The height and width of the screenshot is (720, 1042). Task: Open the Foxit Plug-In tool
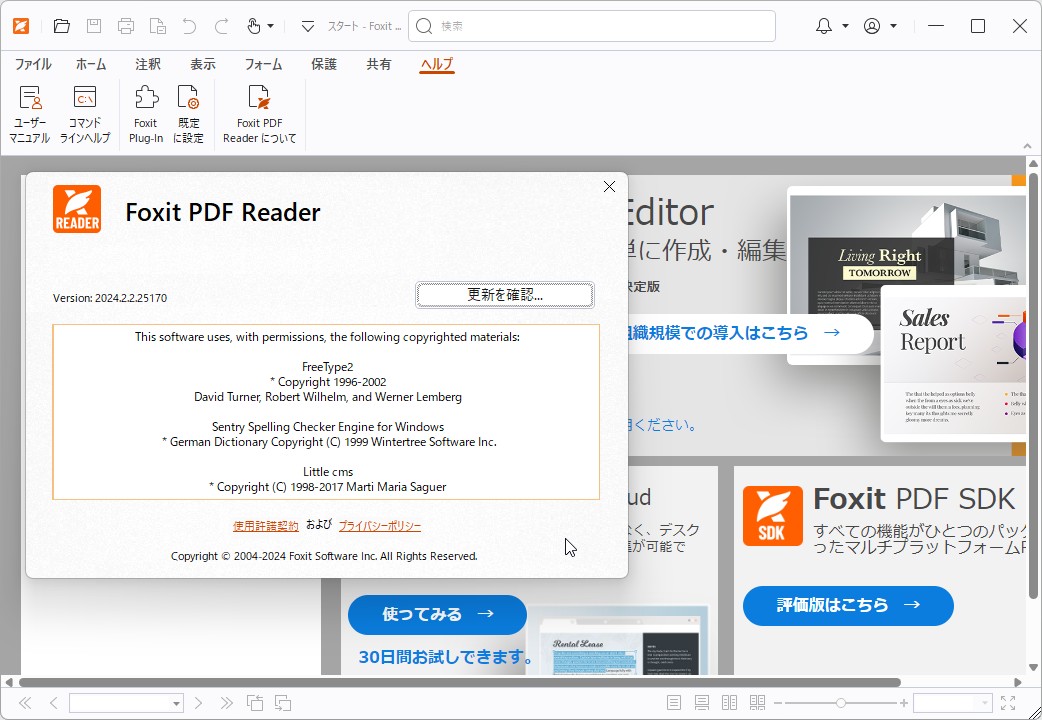(145, 112)
